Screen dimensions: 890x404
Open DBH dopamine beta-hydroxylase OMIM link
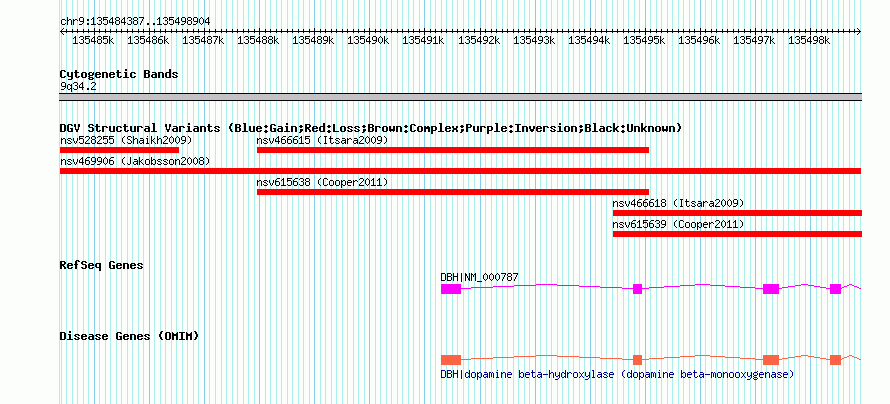pos(617,375)
